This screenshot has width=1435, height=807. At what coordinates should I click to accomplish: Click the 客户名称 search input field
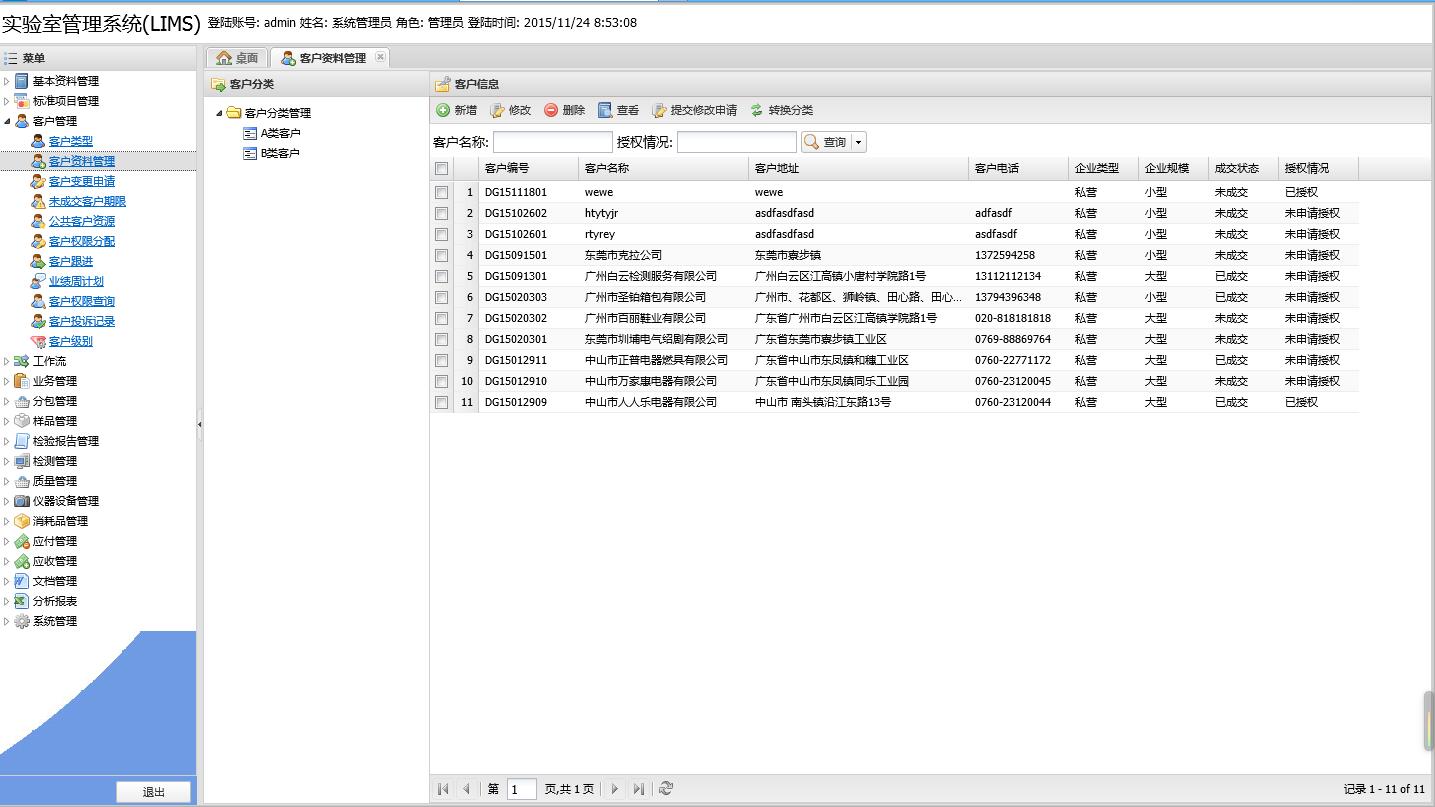(x=552, y=142)
